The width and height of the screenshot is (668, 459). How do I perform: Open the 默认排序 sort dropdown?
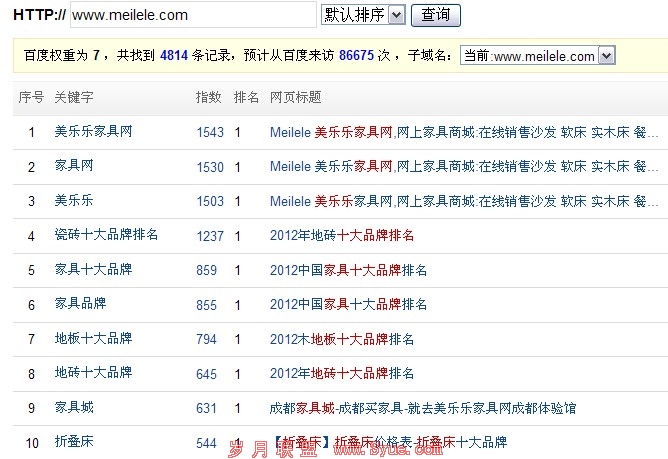pyautogui.click(x=362, y=15)
